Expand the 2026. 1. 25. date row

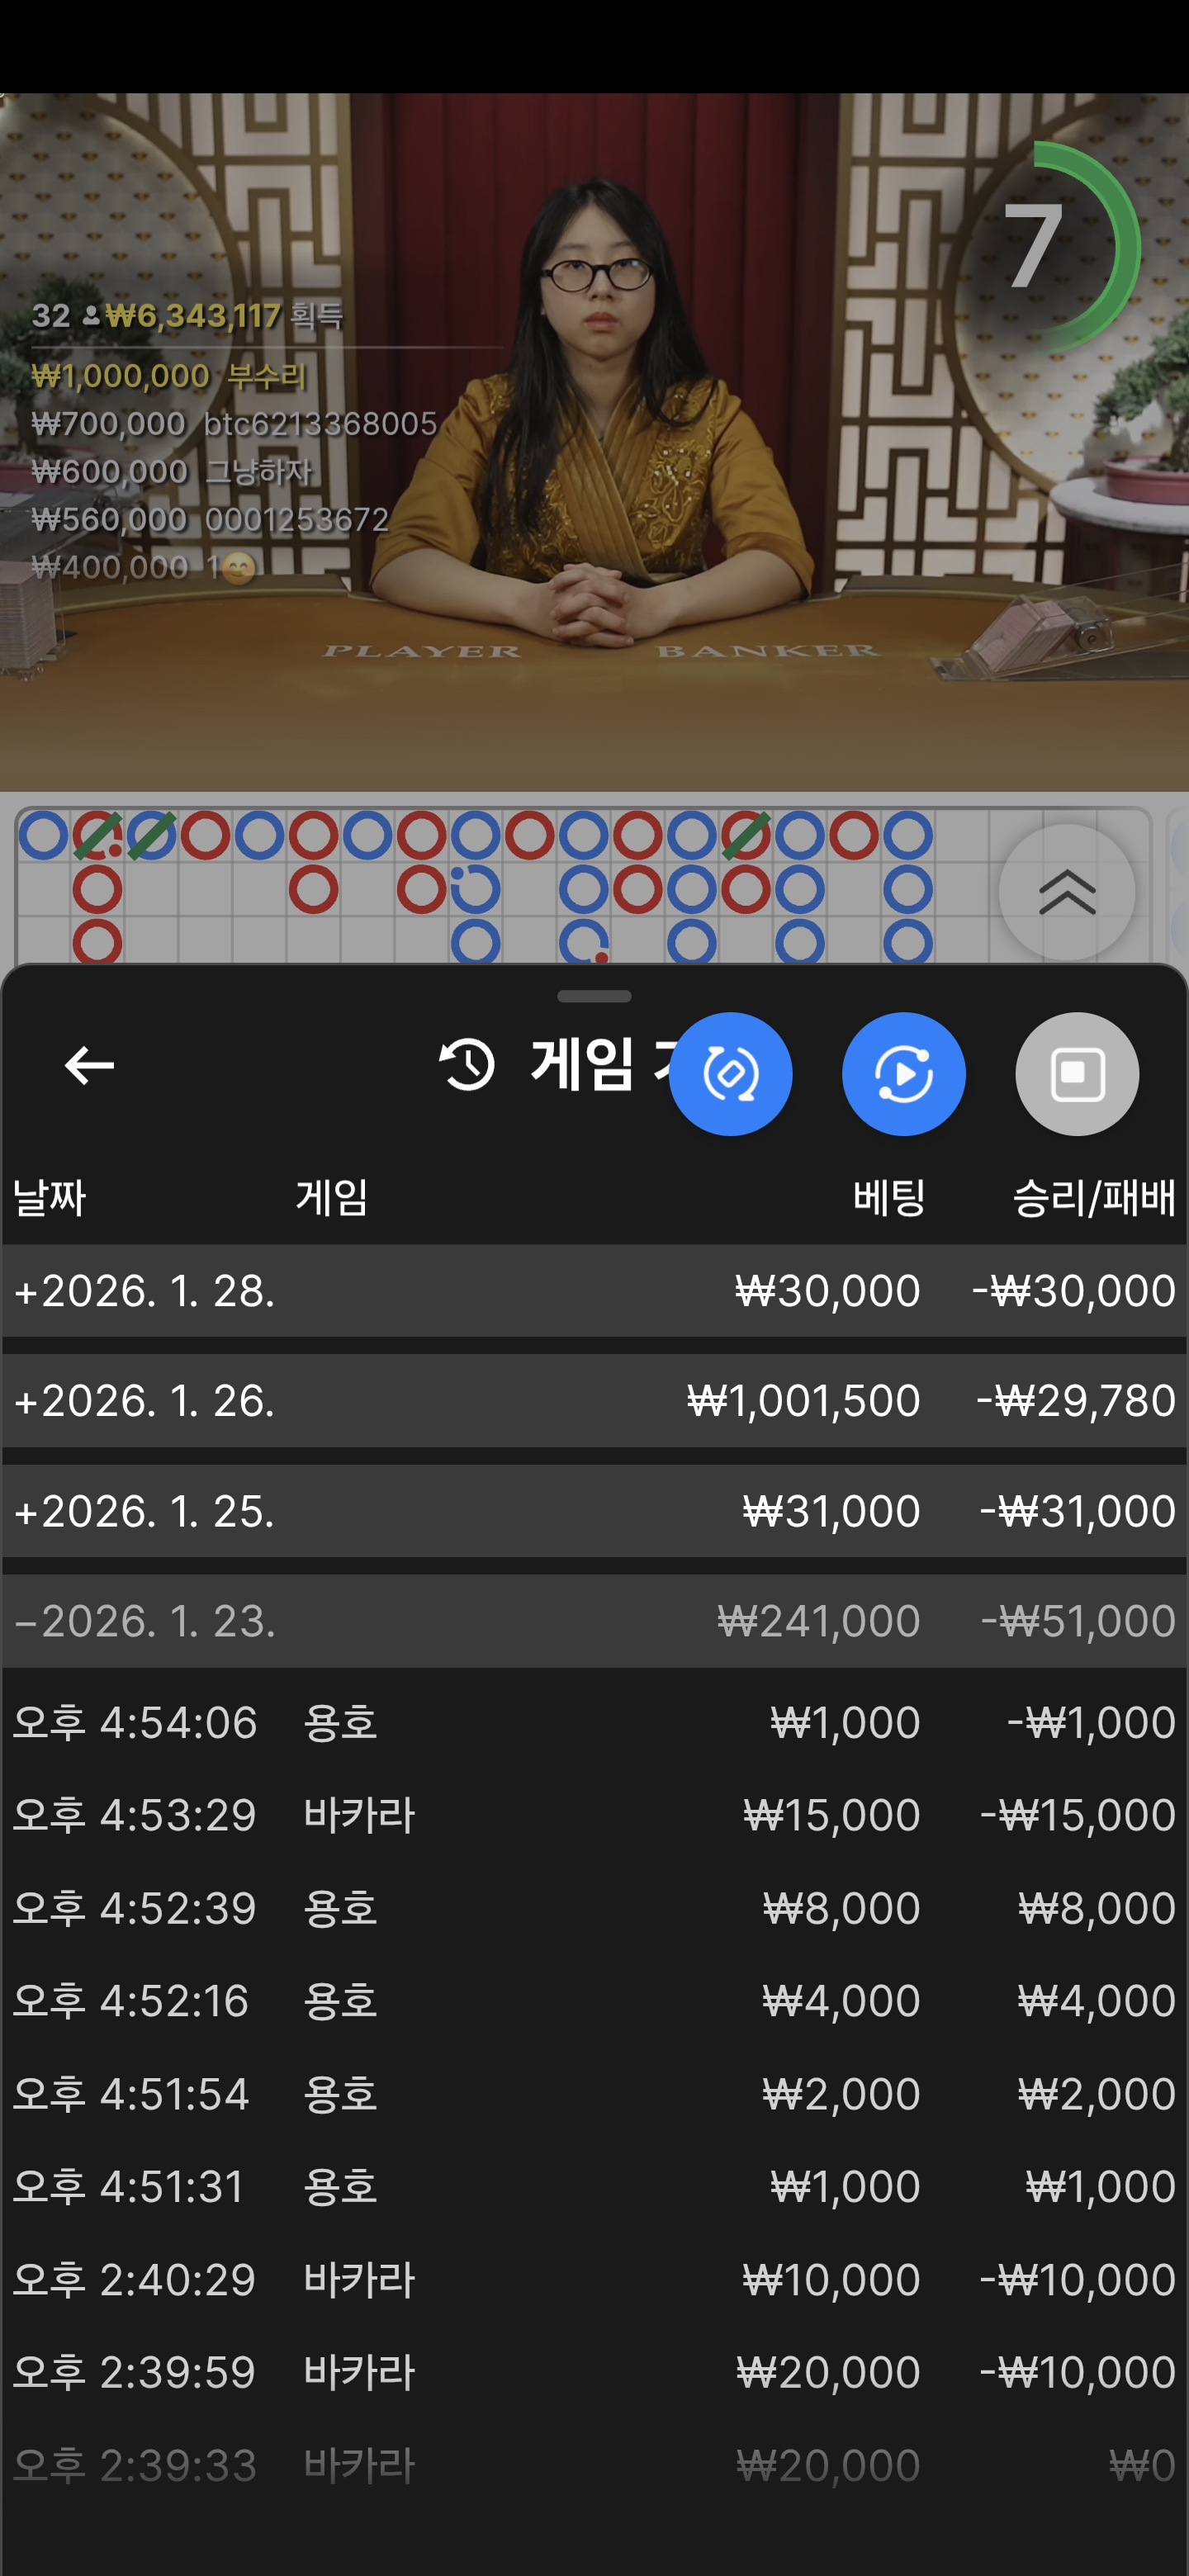point(594,1510)
